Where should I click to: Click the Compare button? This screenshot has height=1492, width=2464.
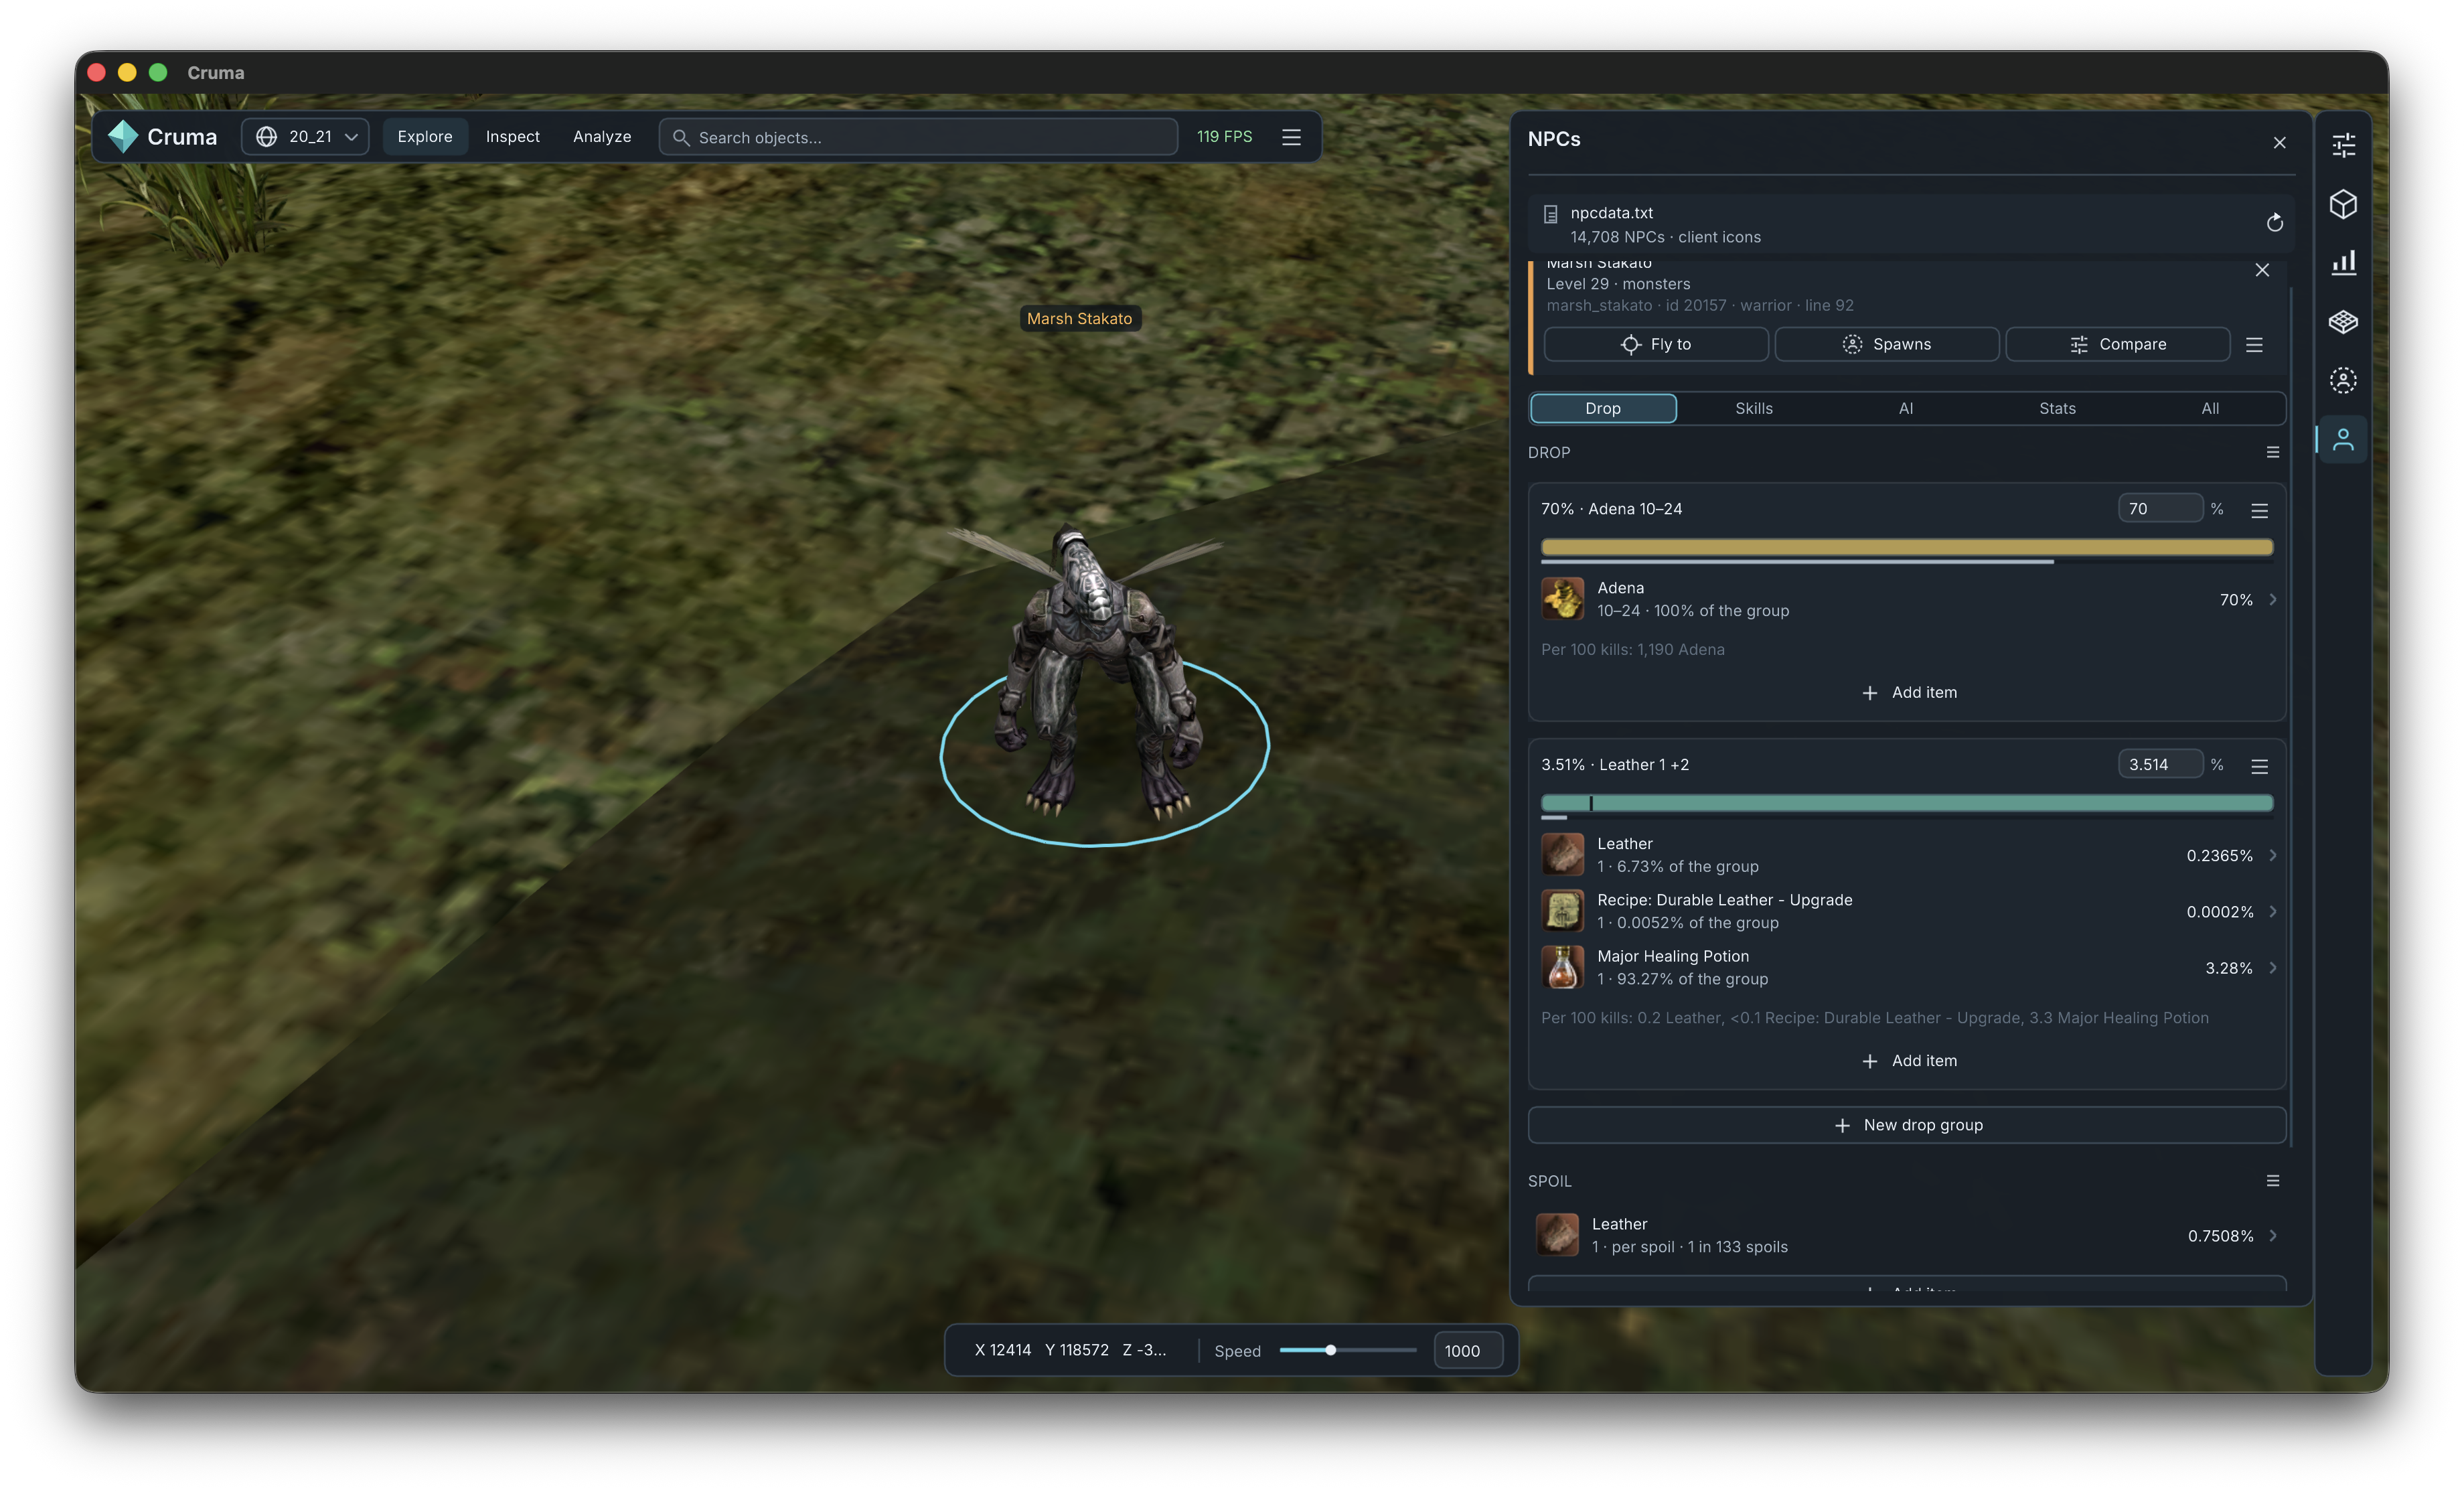coord(2118,344)
